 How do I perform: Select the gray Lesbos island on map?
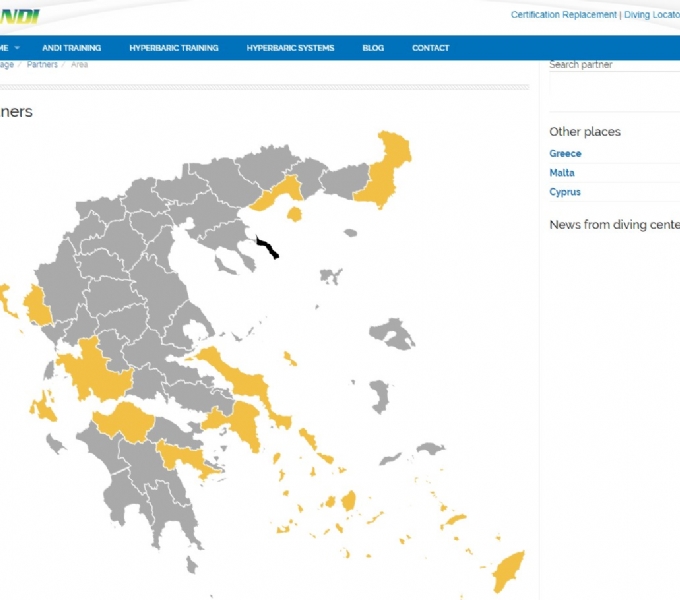click(x=392, y=333)
